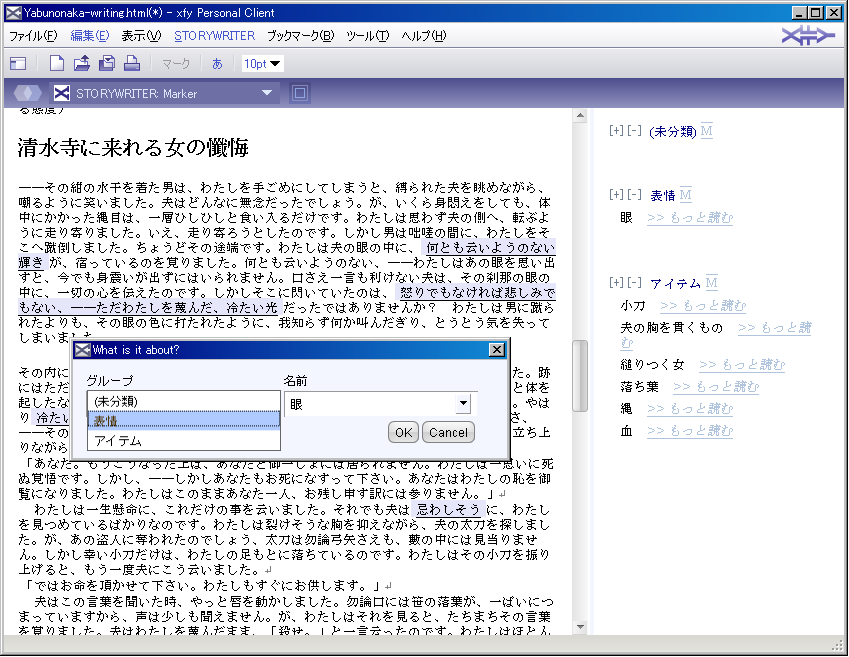Screen dimensions: 849x657
Task: Click the (未分類) group label in side panel
Action: tap(672, 131)
